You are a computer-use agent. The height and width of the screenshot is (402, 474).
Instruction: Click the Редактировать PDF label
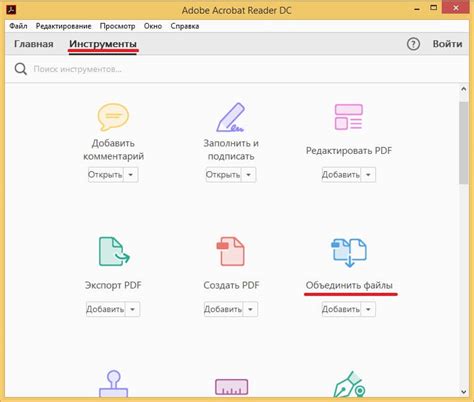349,151
